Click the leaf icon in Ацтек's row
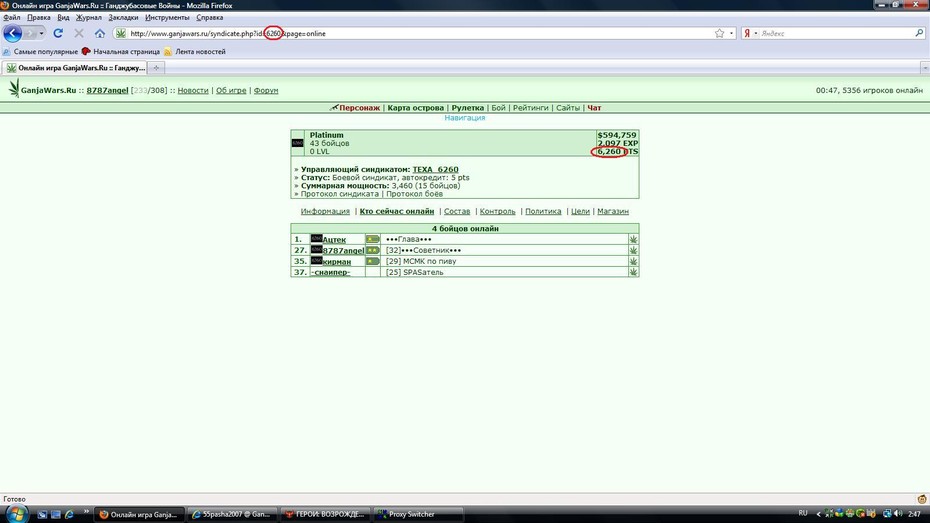Viewport: 930px width, 523px height. point(633,239)
